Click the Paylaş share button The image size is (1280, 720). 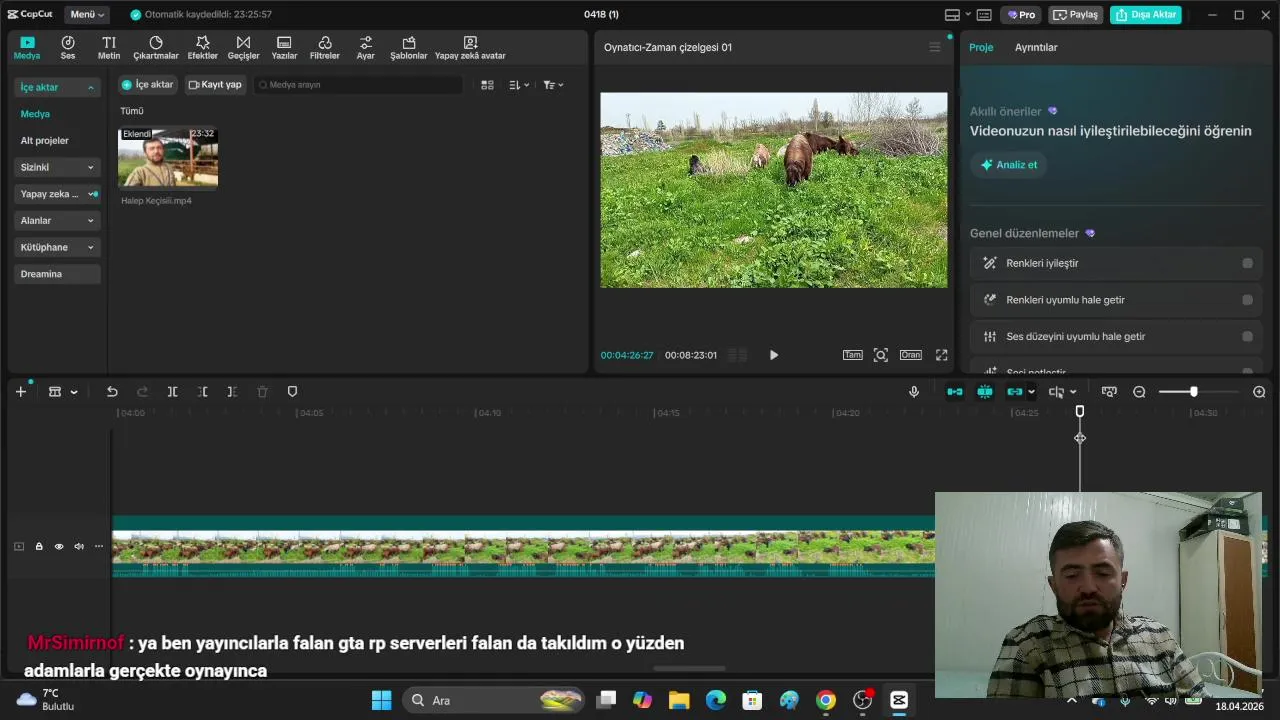[1075, 15]
